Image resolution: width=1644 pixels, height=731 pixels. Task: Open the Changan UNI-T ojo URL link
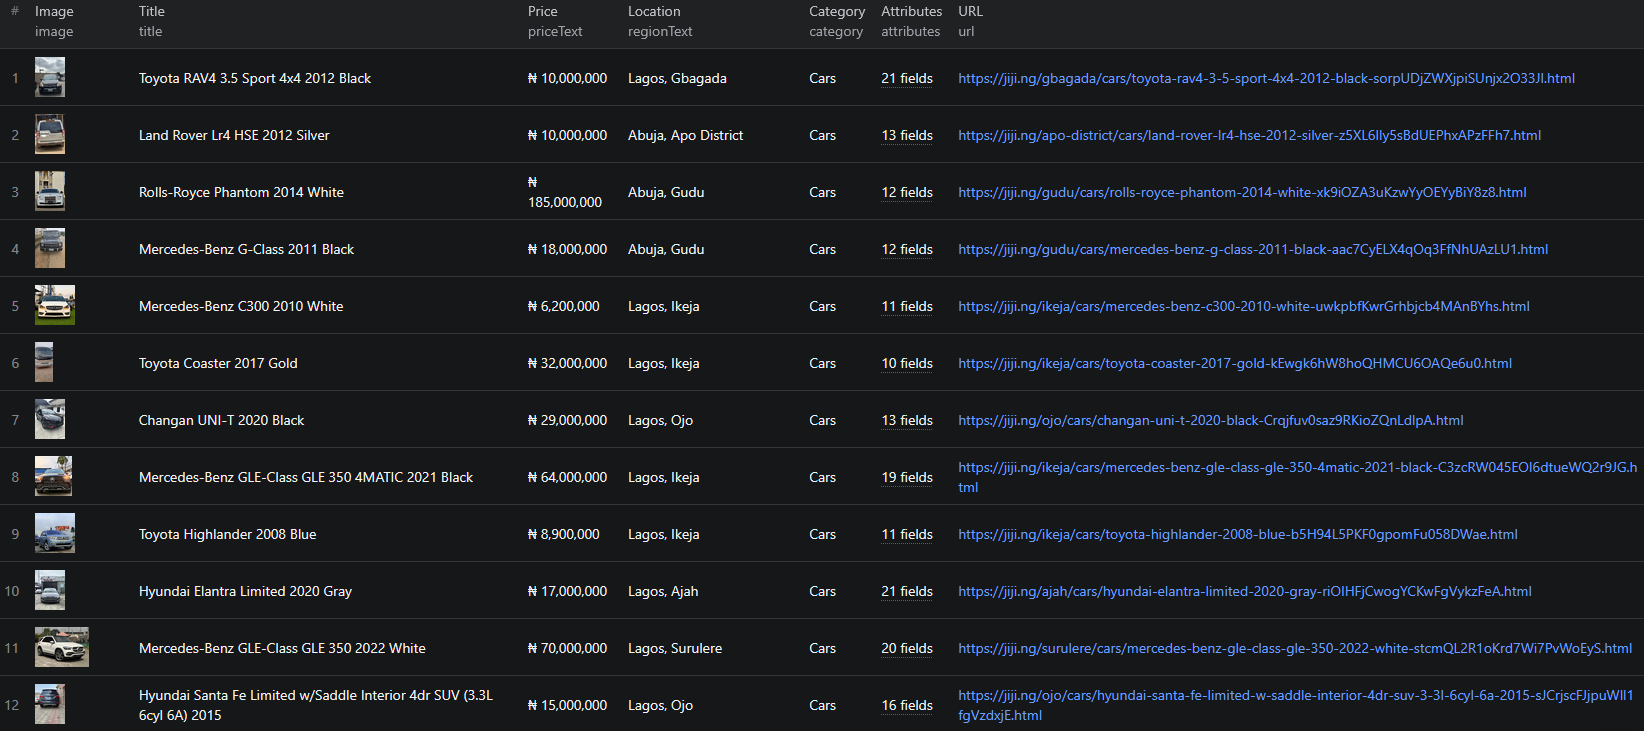(x=1211, y=420)
